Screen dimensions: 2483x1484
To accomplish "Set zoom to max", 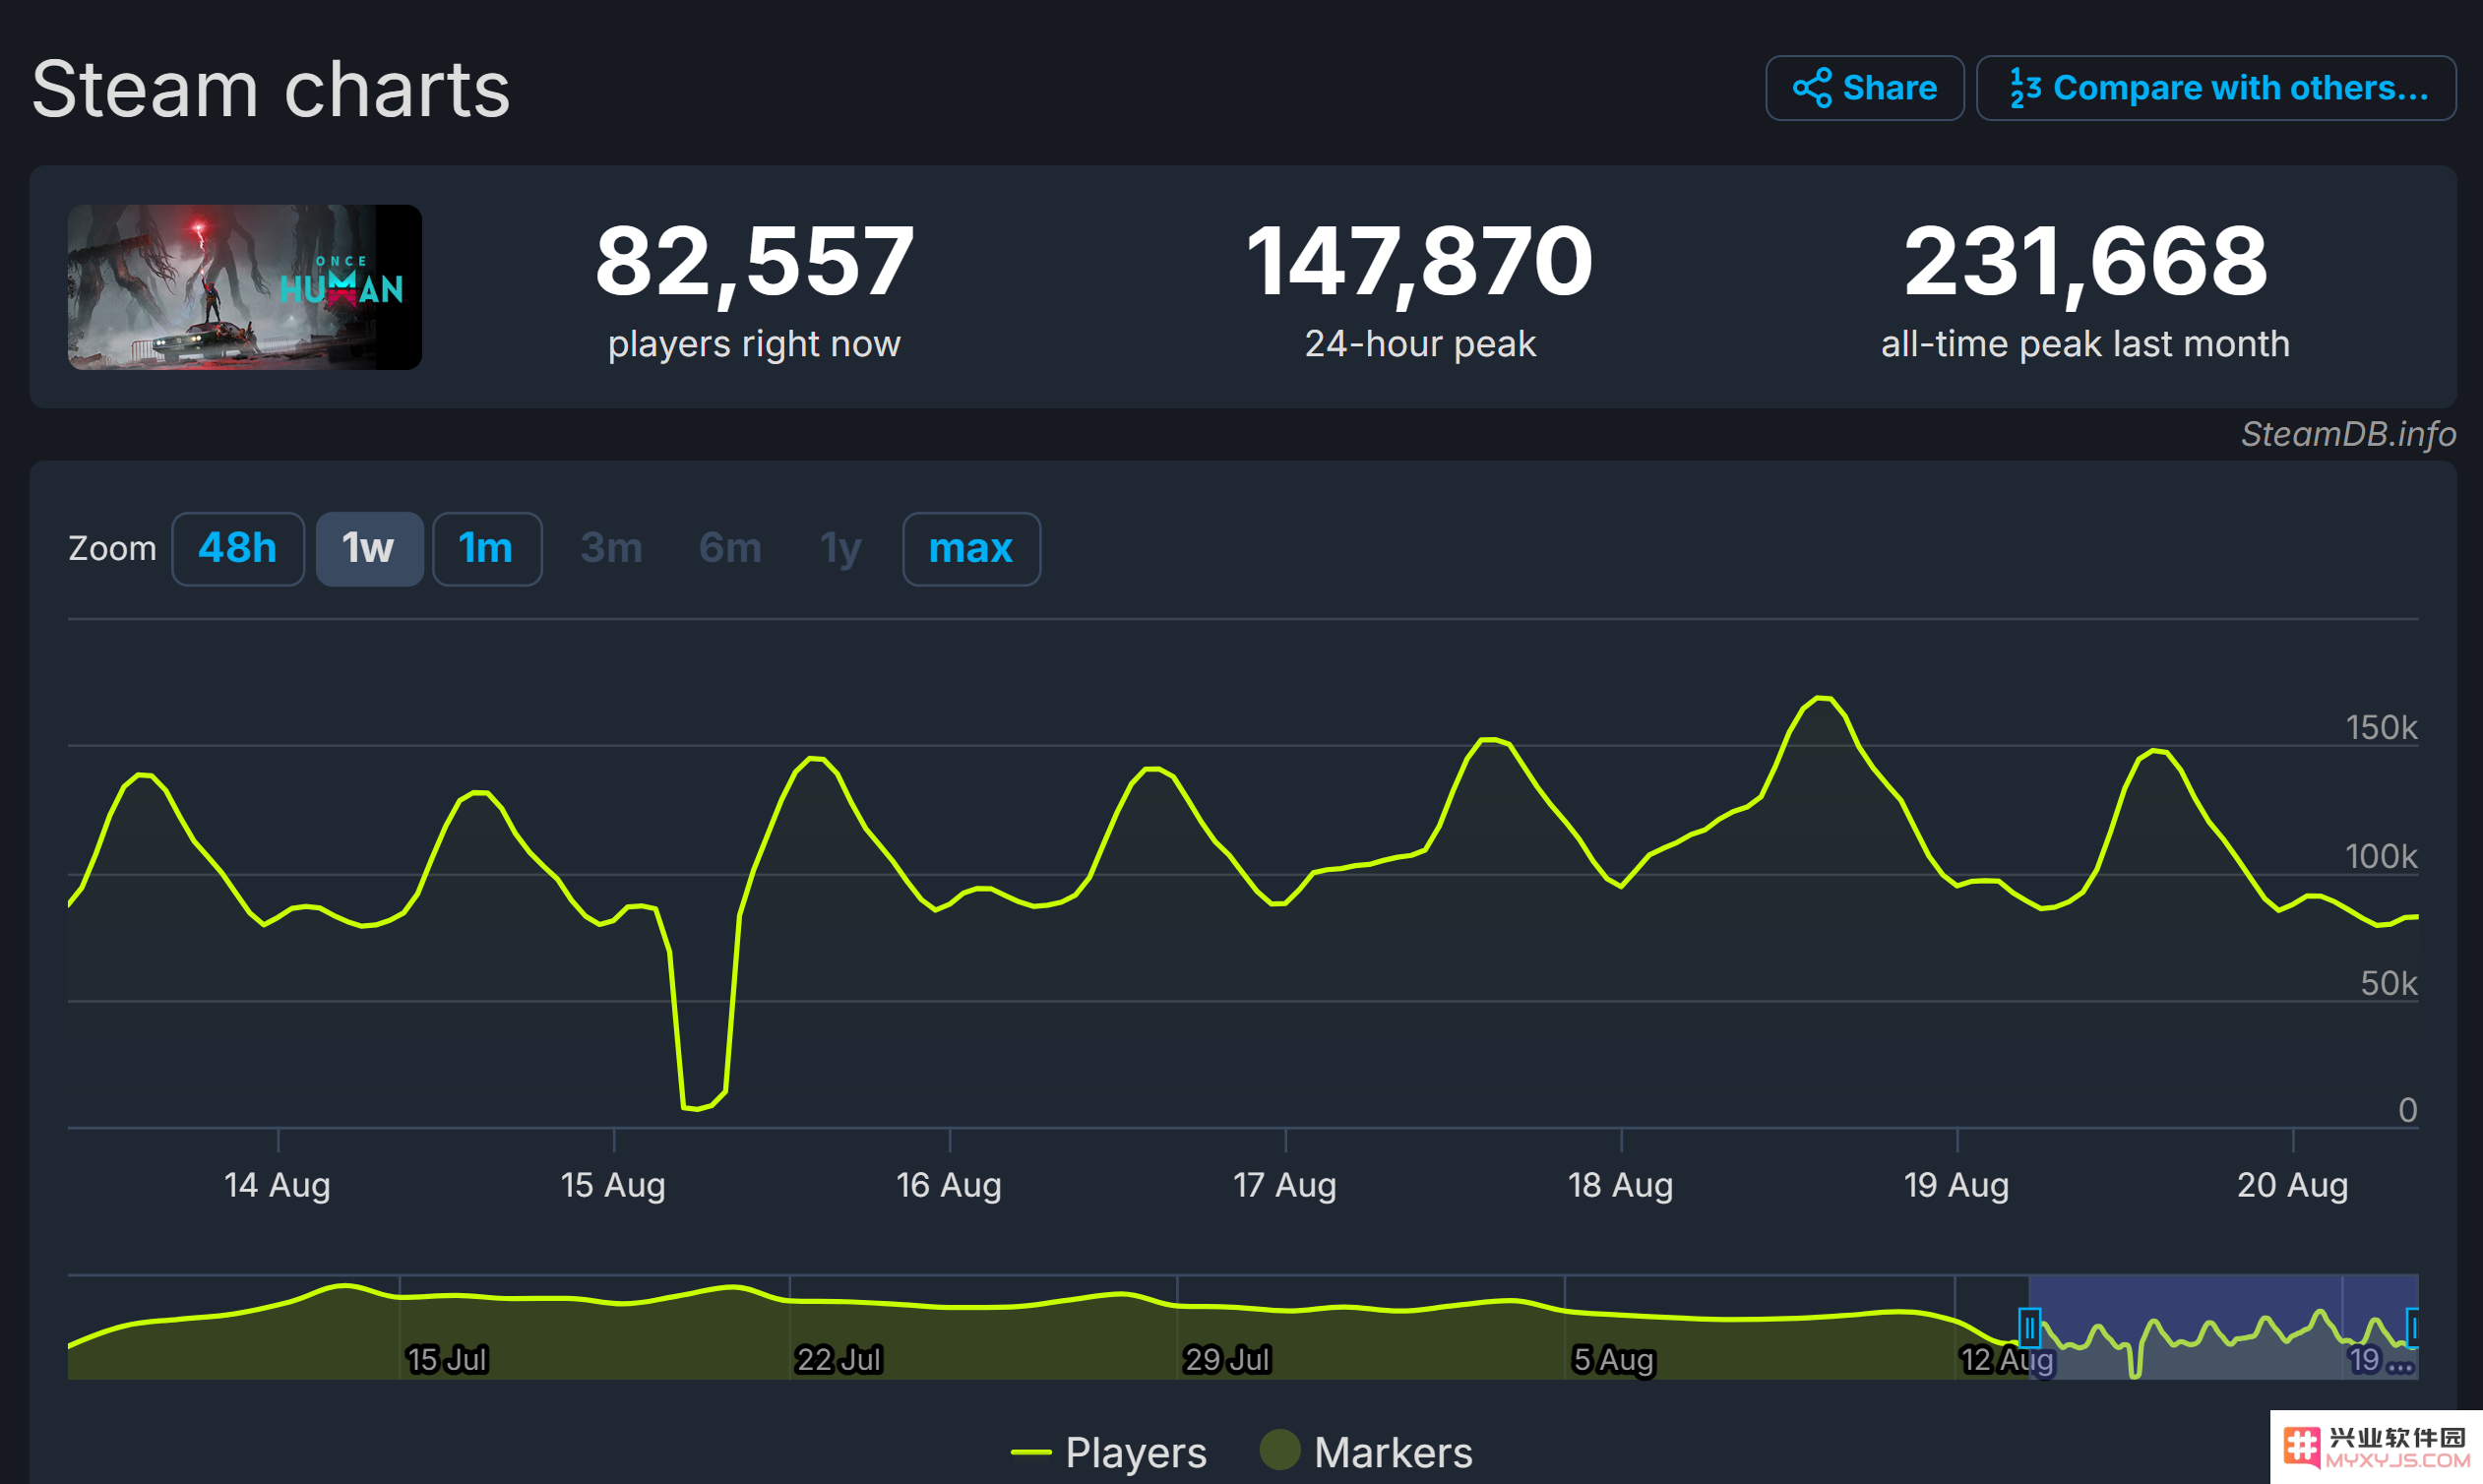I will pos(971,549).
